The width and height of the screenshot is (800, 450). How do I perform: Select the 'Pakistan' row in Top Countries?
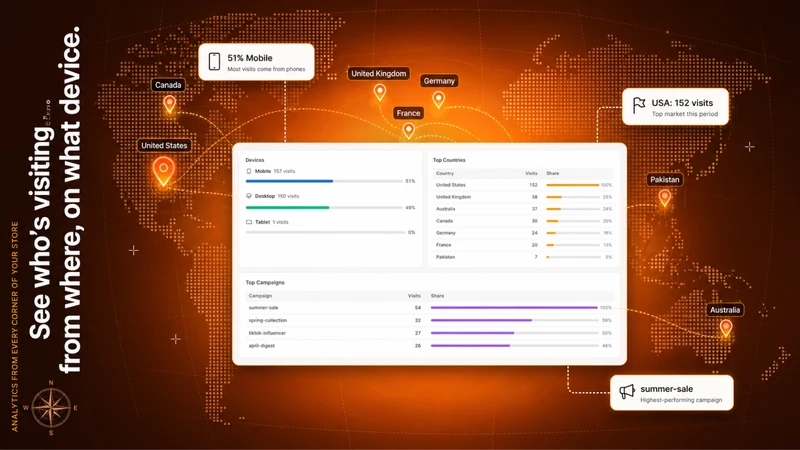(523, 257)
